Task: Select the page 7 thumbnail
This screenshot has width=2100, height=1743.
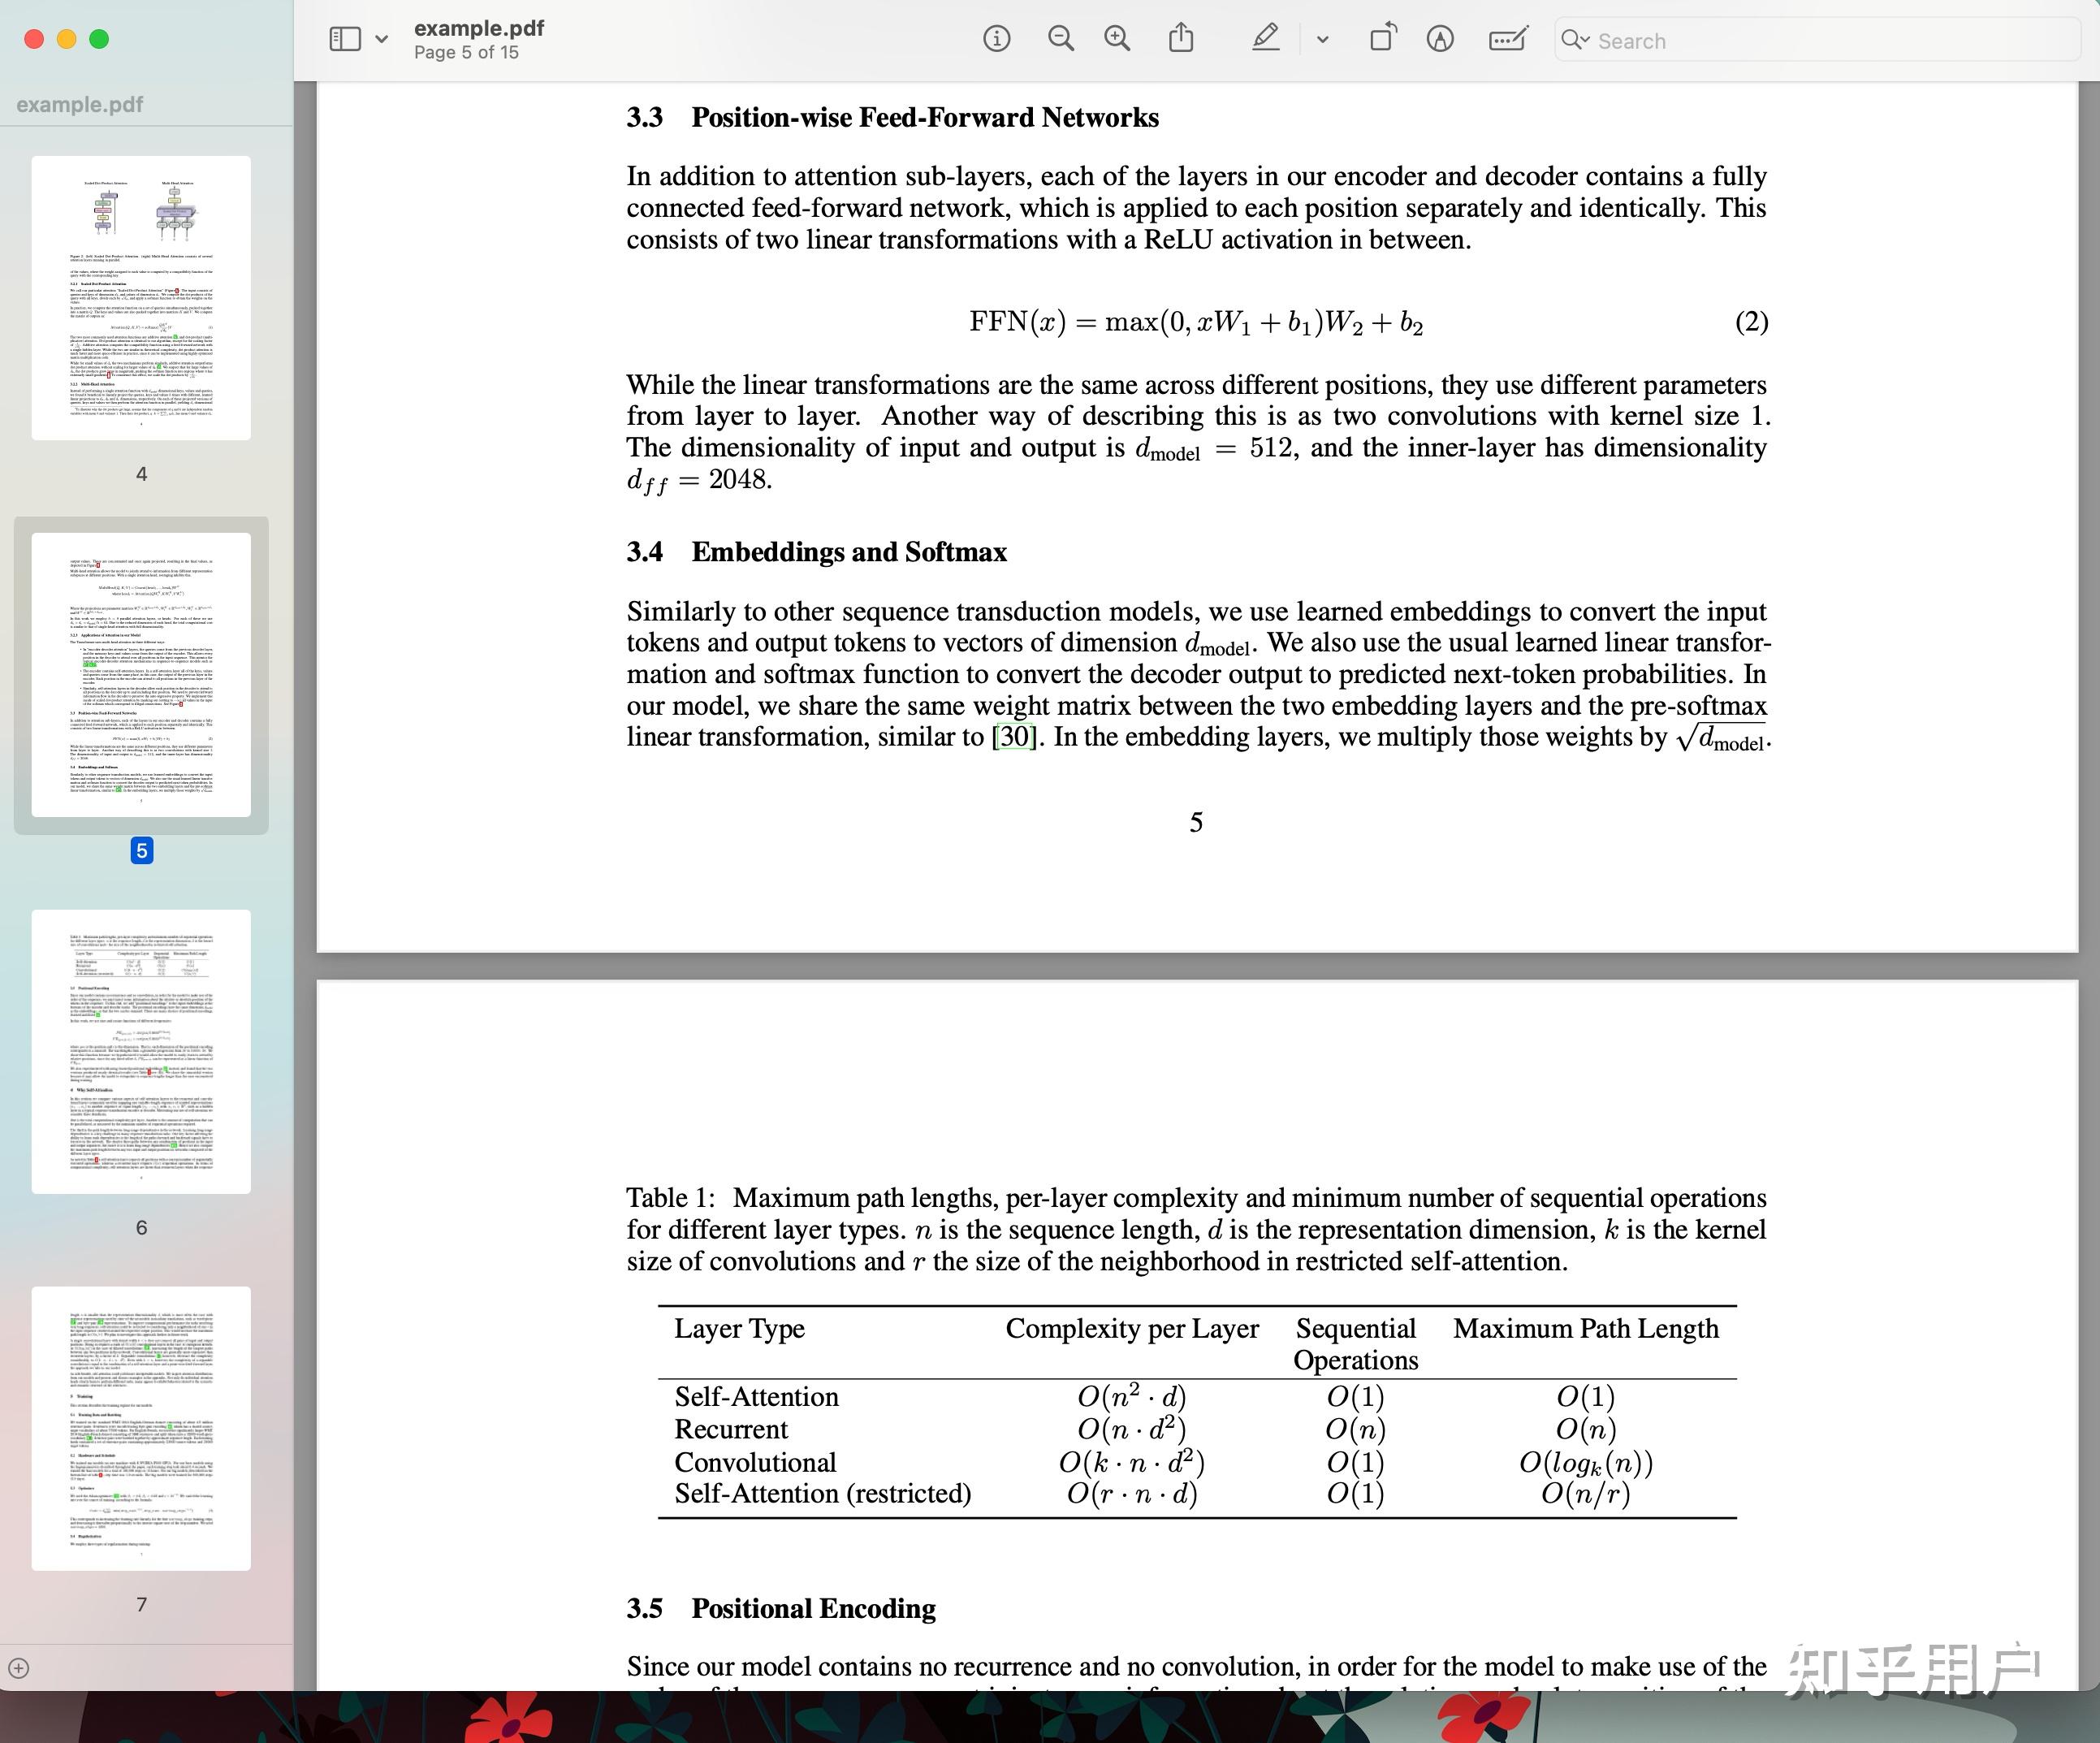Action: coord(141,1428)
